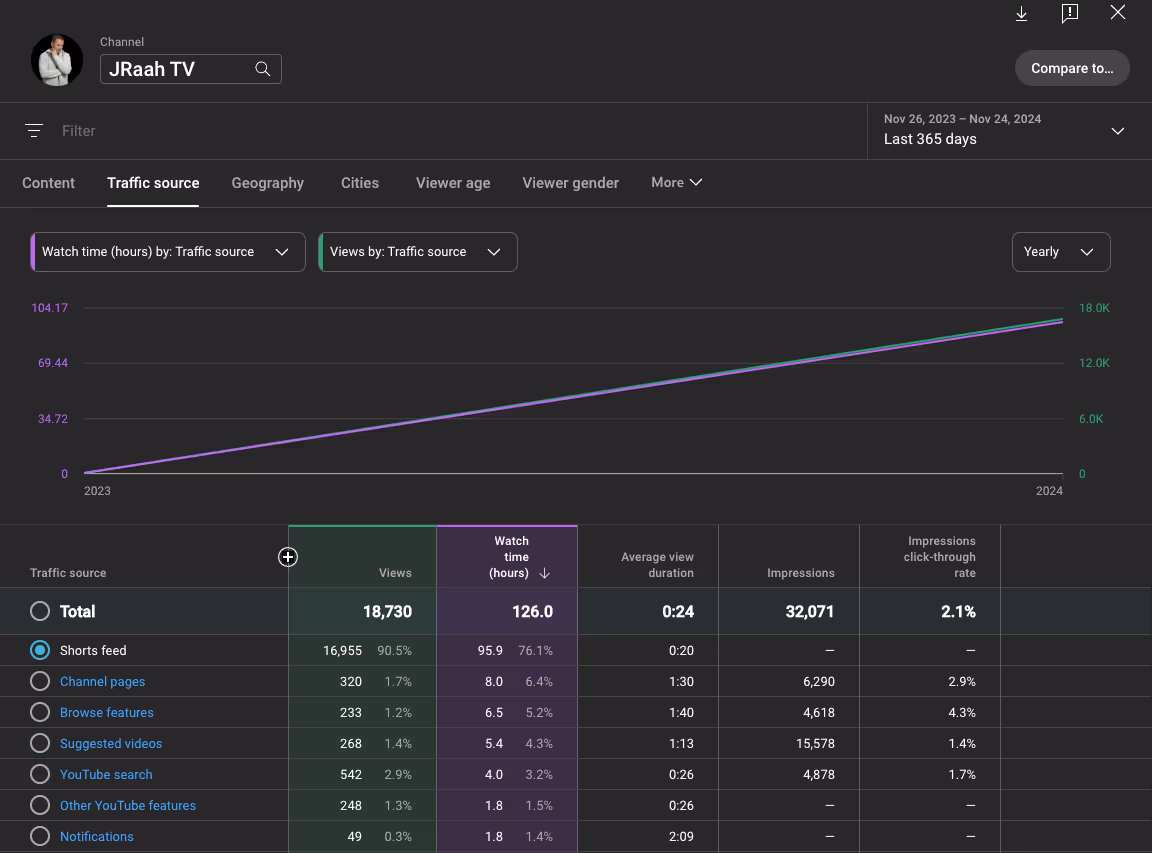Open the filter lines icon

(34, 131)
